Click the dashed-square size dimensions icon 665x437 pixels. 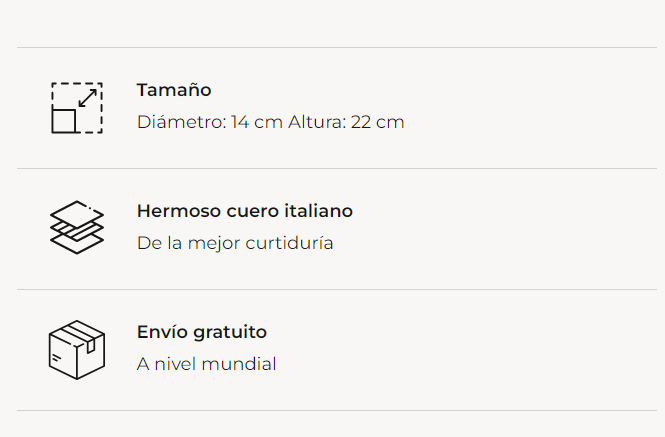click(77, 107)
